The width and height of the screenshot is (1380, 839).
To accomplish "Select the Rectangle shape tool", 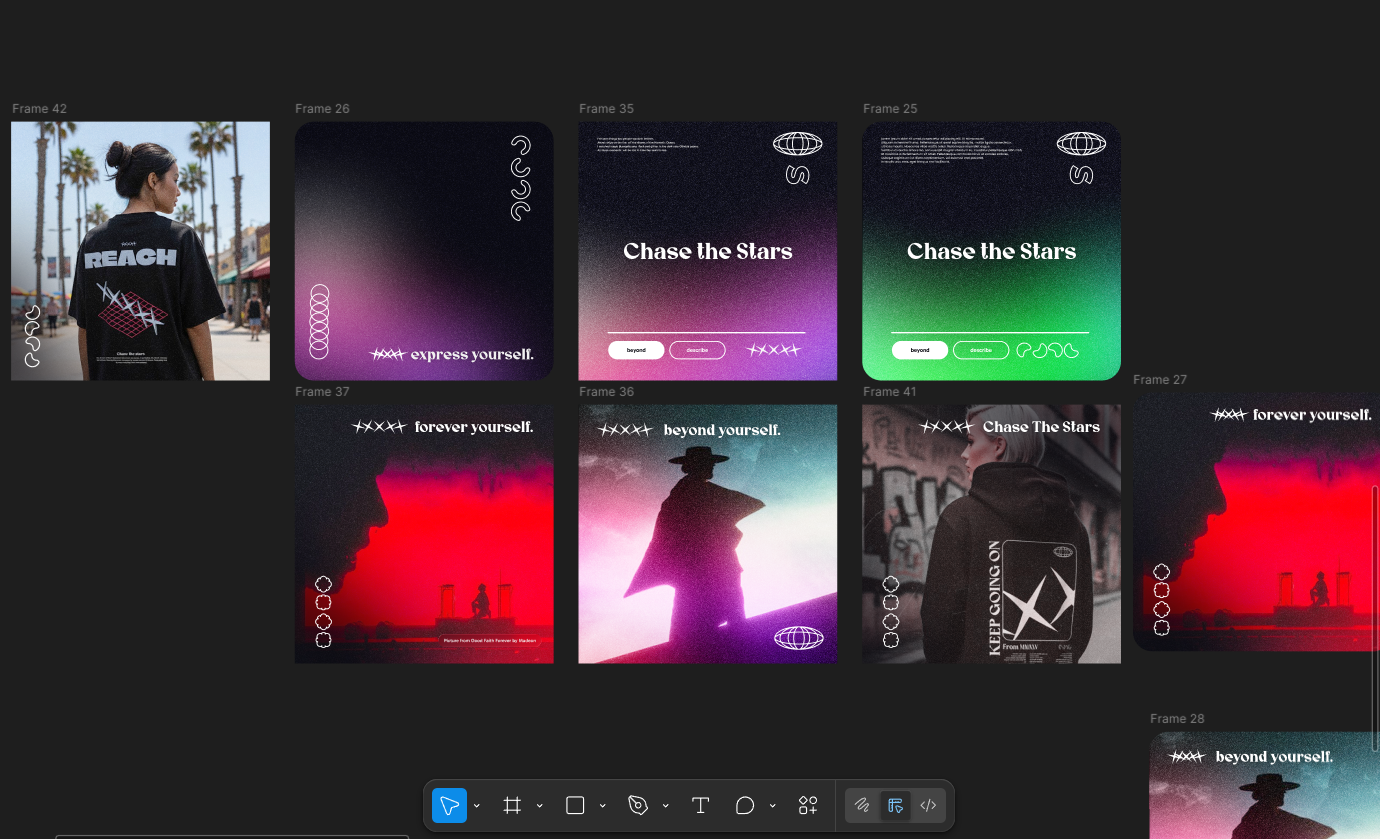I will point(575,806).
